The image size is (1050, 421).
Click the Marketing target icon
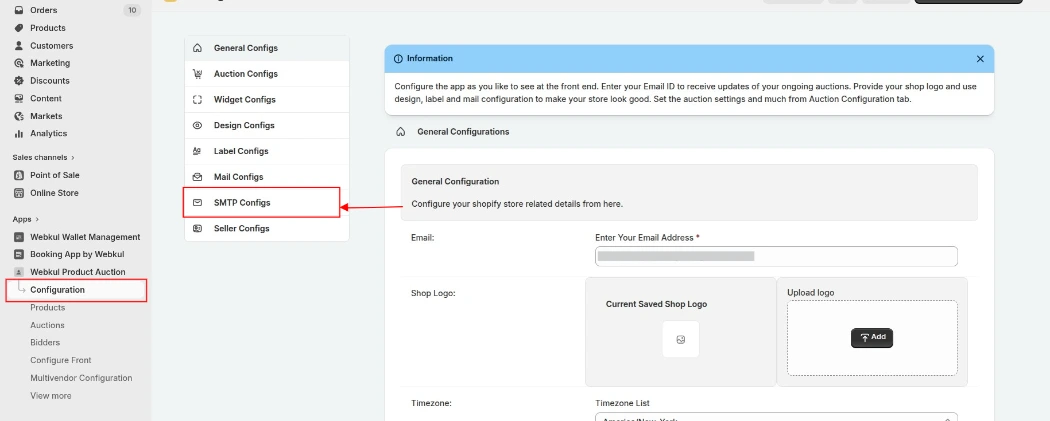[x=19, y=63]
